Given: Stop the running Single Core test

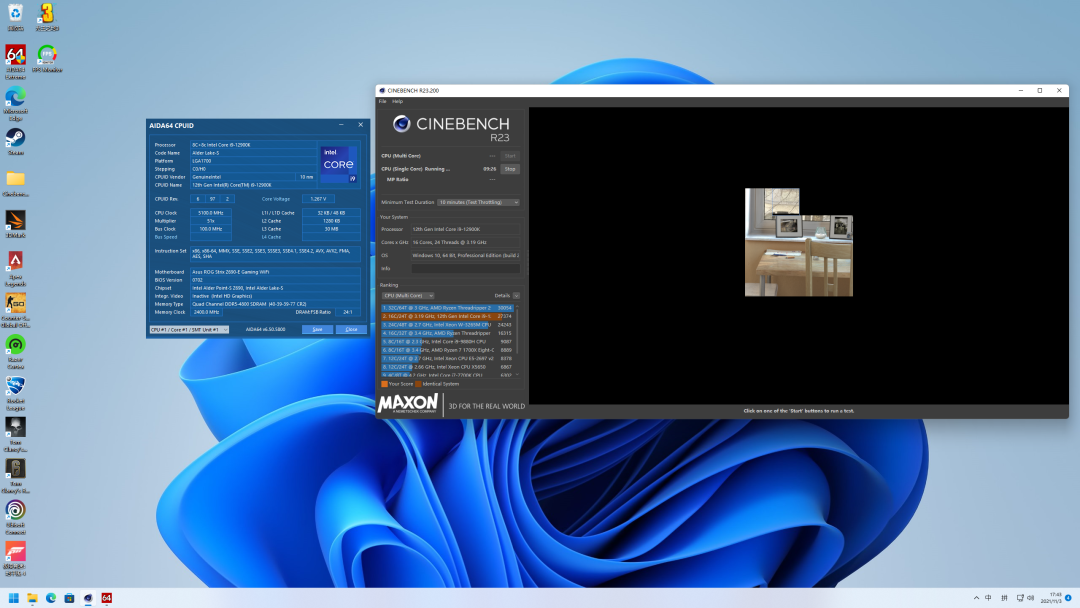Looking at the screenshot, I should tap(510, 169).
